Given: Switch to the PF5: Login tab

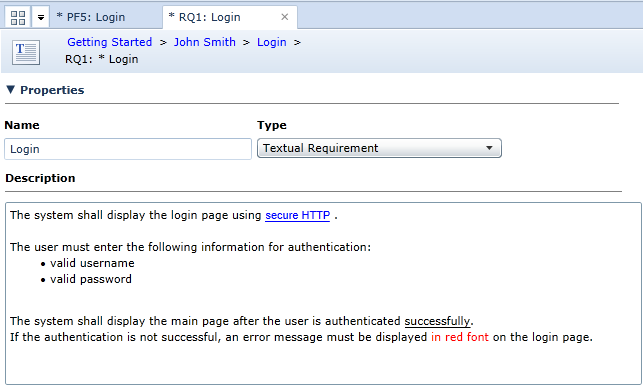Looking at the screenshot, I should tap(91, 17).
